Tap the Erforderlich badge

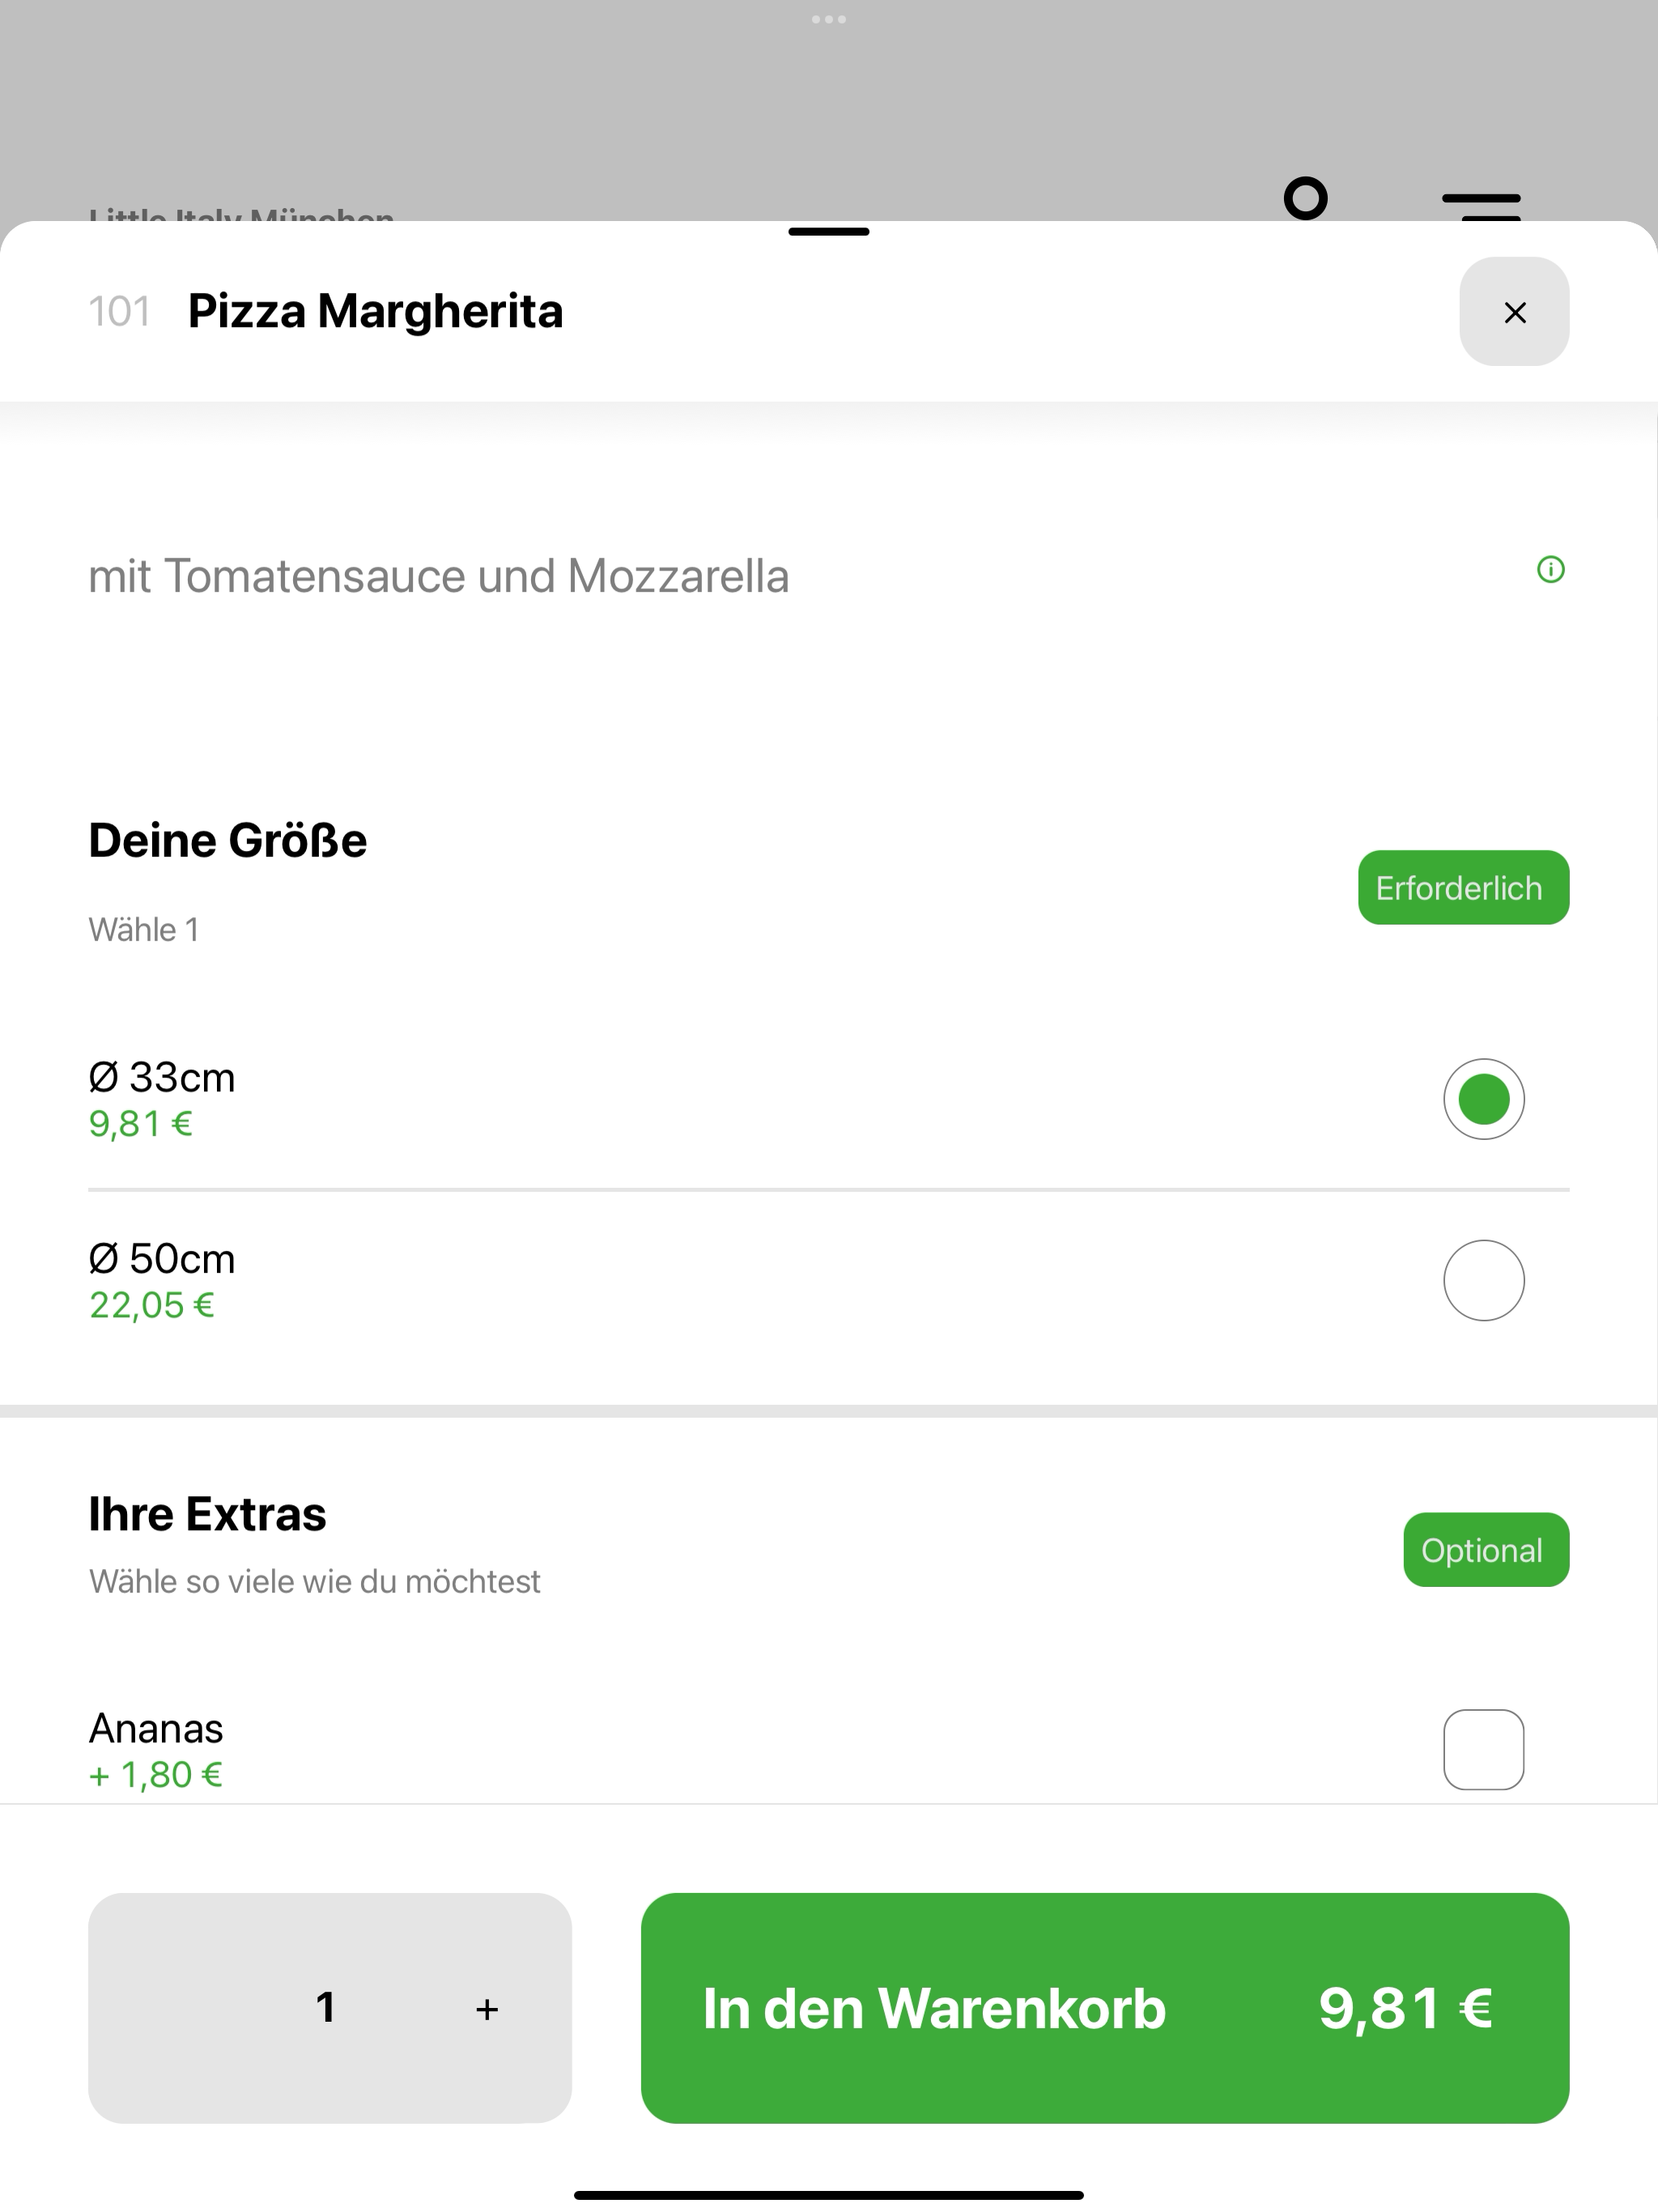pyautogui.click(x=1463, y=888)
